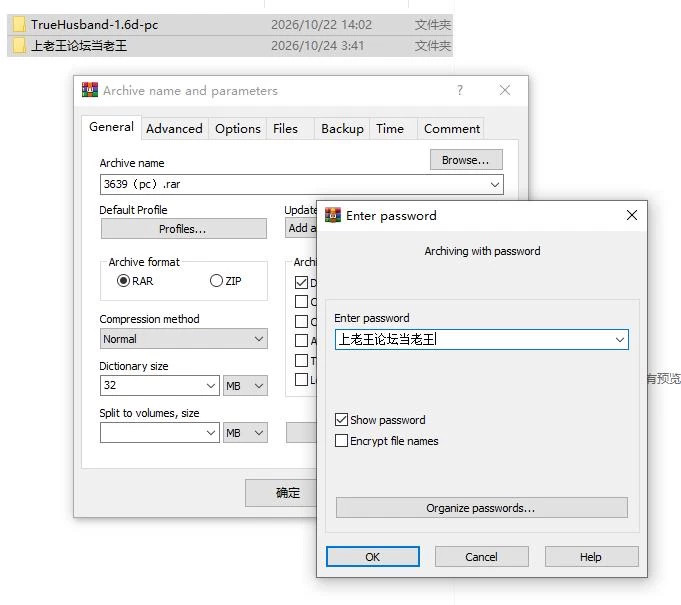Click WinRAR icon in Archive name title bar
The image size is (681, 605).
tap(89, 90)
